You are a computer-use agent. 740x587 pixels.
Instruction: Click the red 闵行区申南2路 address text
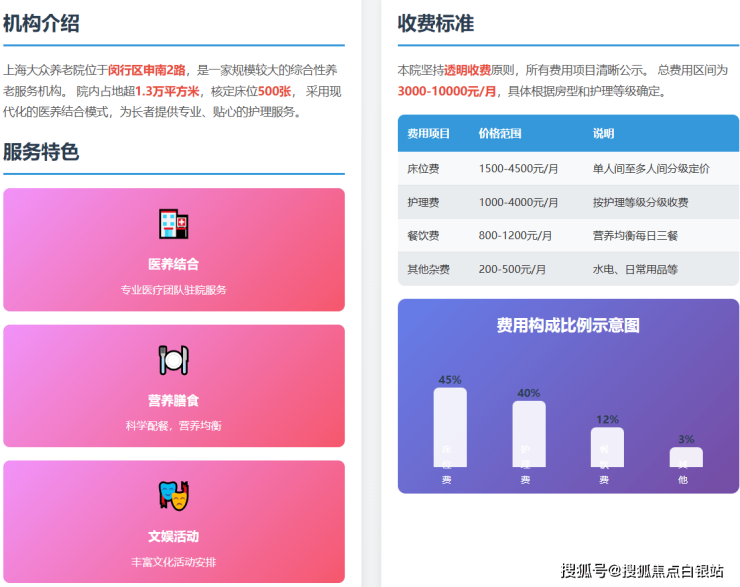pyautogui.click(x=146, y=70)
